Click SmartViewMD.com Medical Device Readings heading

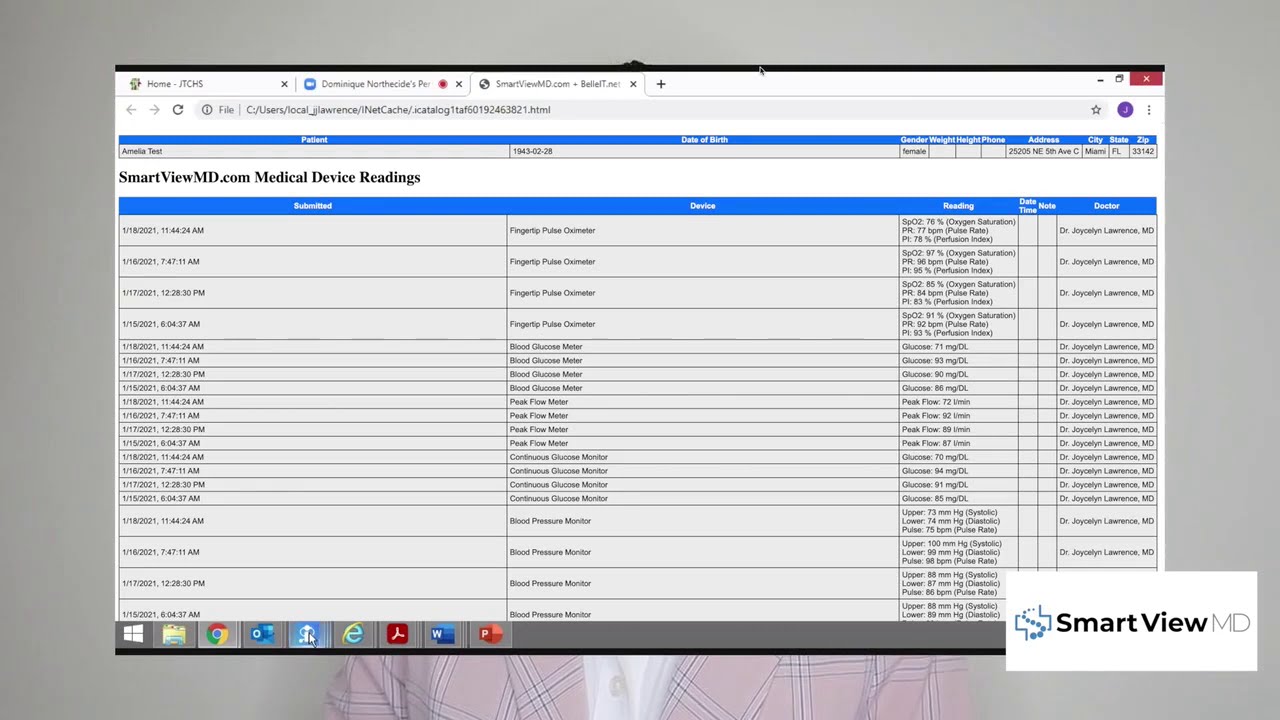[x=269, y=178]
